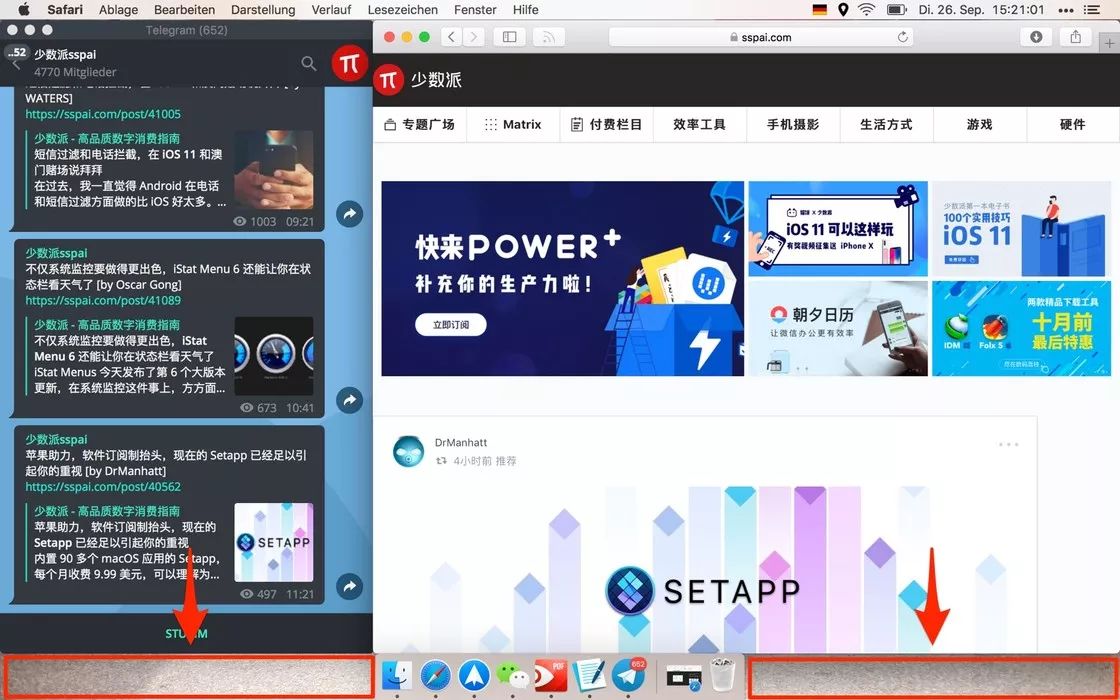Image resolution: width=1120 pixels, height=700 pixels.
Task: Open the Trash in the Dock
Action: click(x=722, y=675)
